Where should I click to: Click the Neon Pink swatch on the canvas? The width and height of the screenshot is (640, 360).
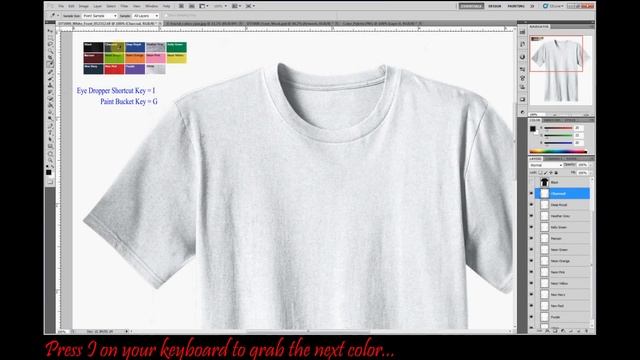tap(156, 58)
